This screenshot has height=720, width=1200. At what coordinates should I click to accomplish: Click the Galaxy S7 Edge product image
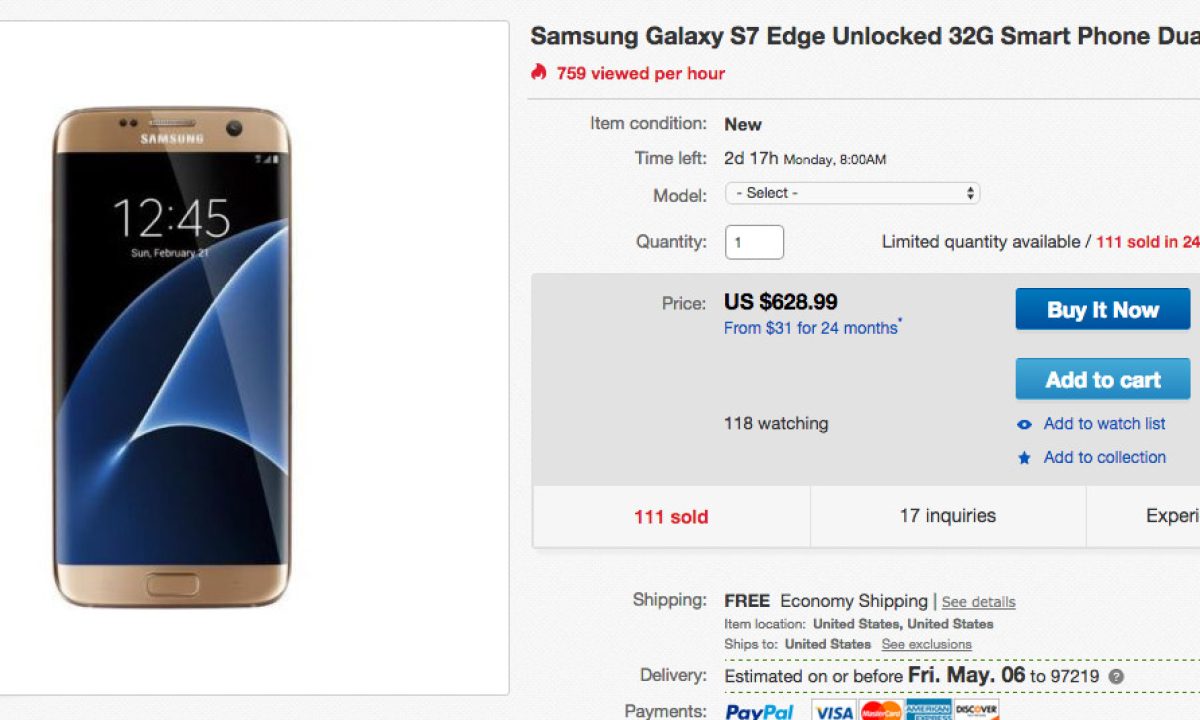[171, 357]
